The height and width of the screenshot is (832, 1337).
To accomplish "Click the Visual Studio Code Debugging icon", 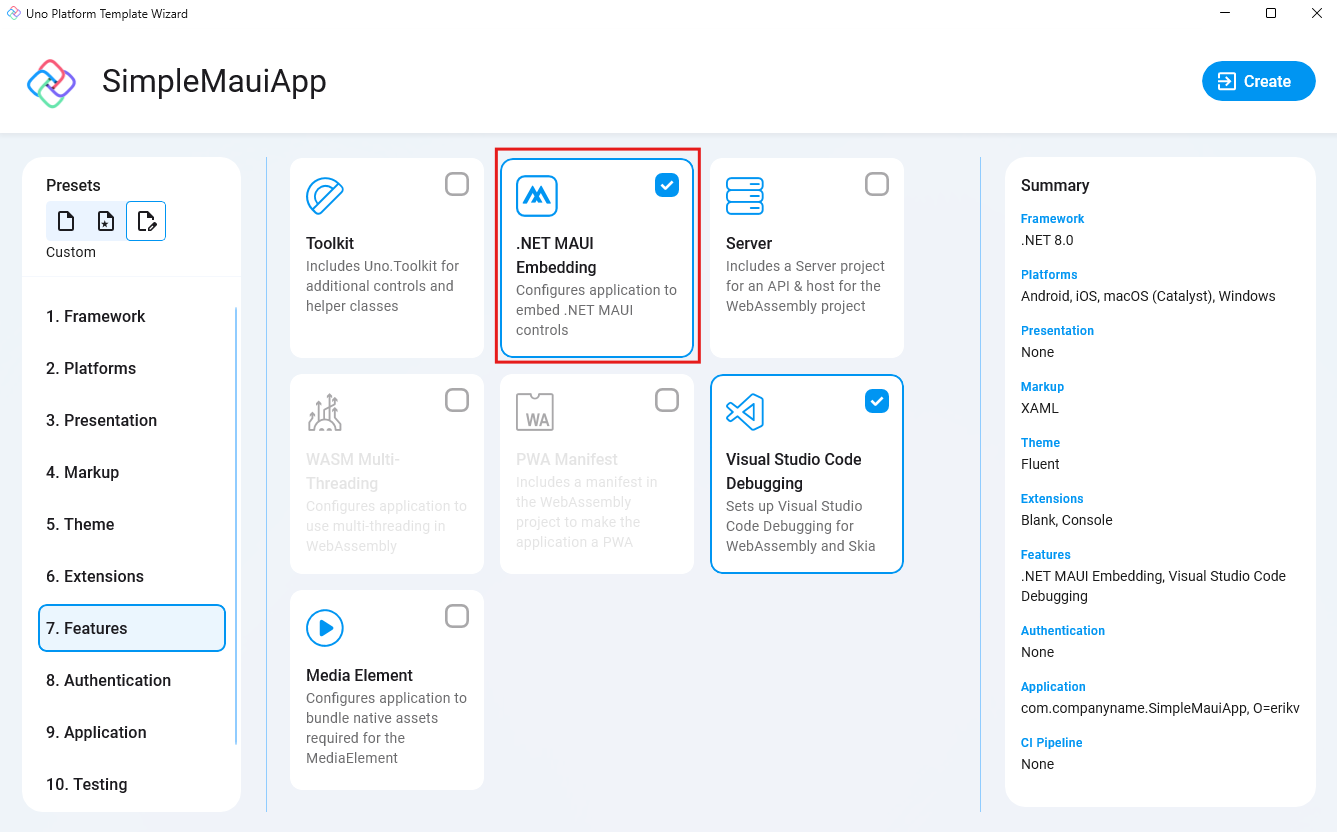I will coord(744,411).
